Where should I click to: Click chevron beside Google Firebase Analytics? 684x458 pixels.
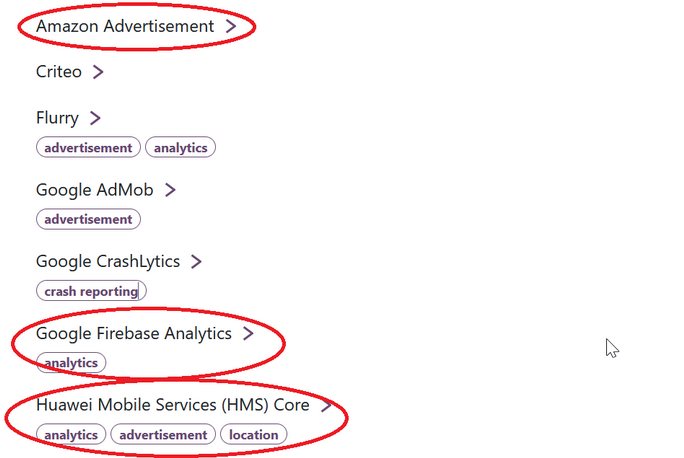[x=248, y=333]
